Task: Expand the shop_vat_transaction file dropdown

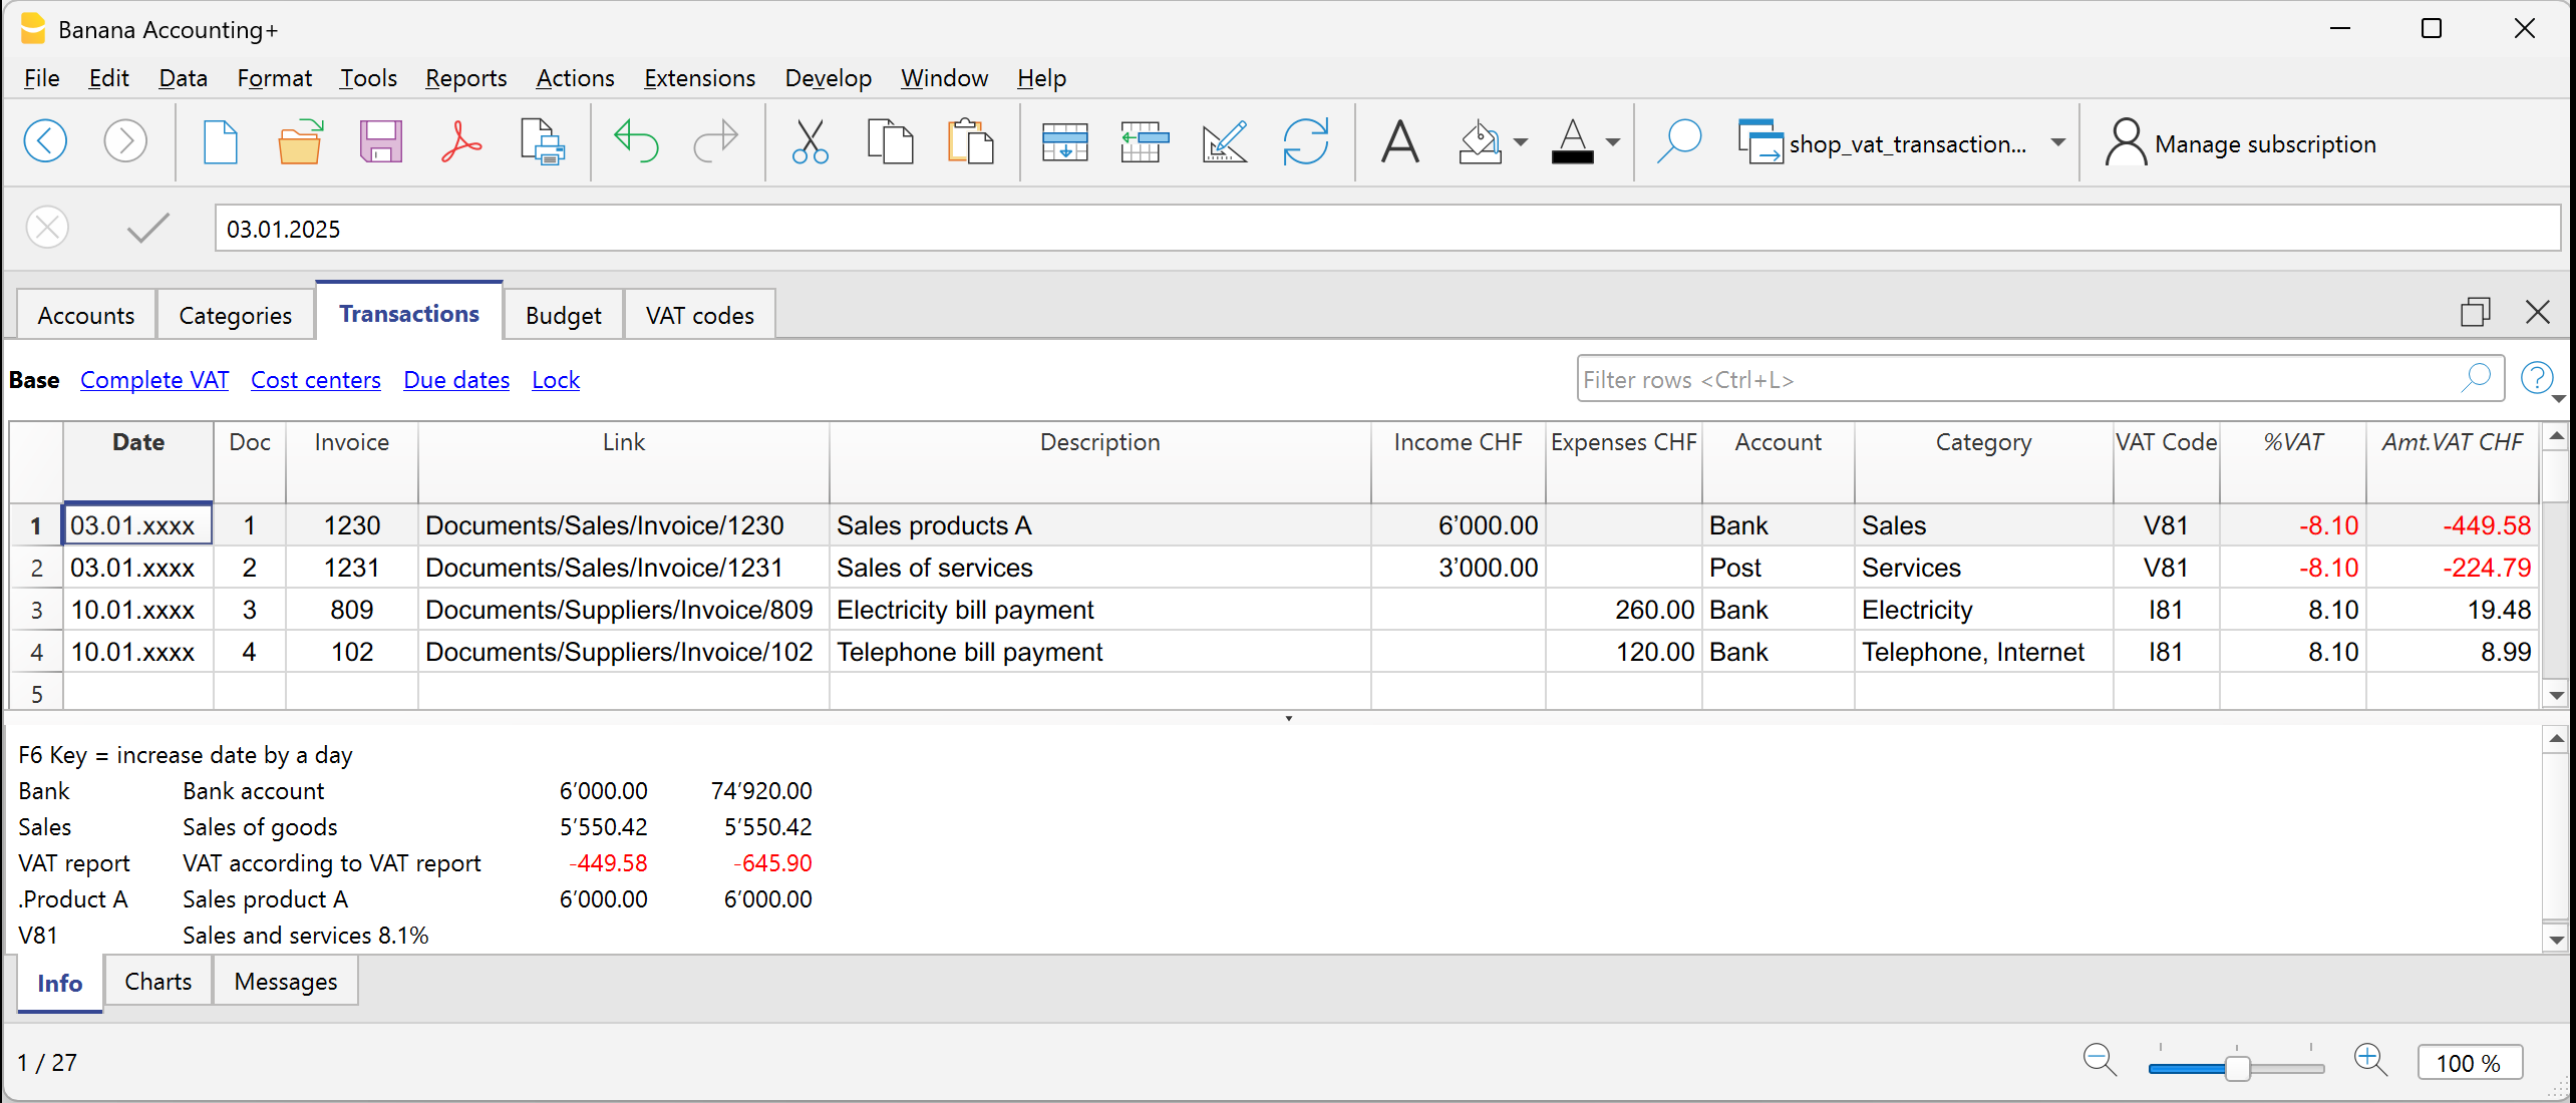Action: pos(2058,143)
